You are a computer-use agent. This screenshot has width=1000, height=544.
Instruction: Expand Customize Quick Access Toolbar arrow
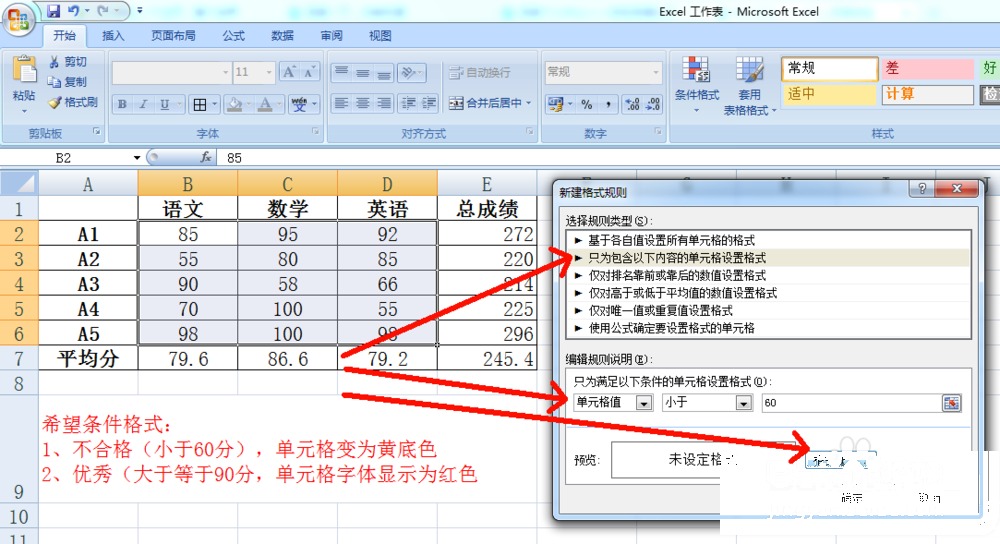click(140, 11)
